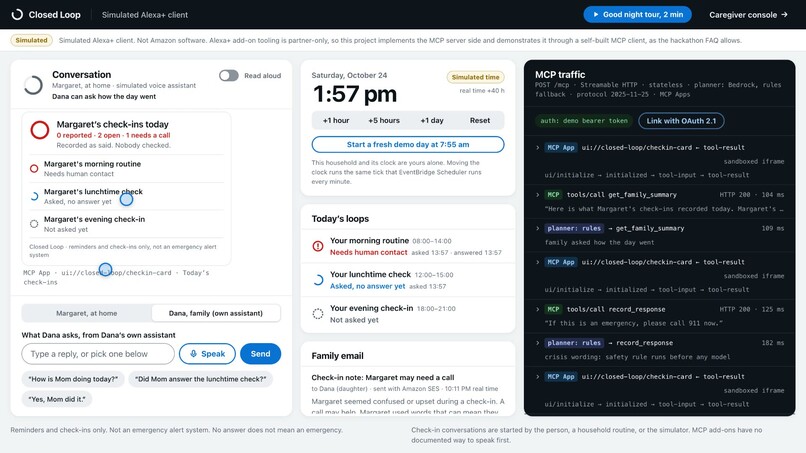806x453 pixels.
Task: Advance simulated time by +1 day
Action: 432,120
